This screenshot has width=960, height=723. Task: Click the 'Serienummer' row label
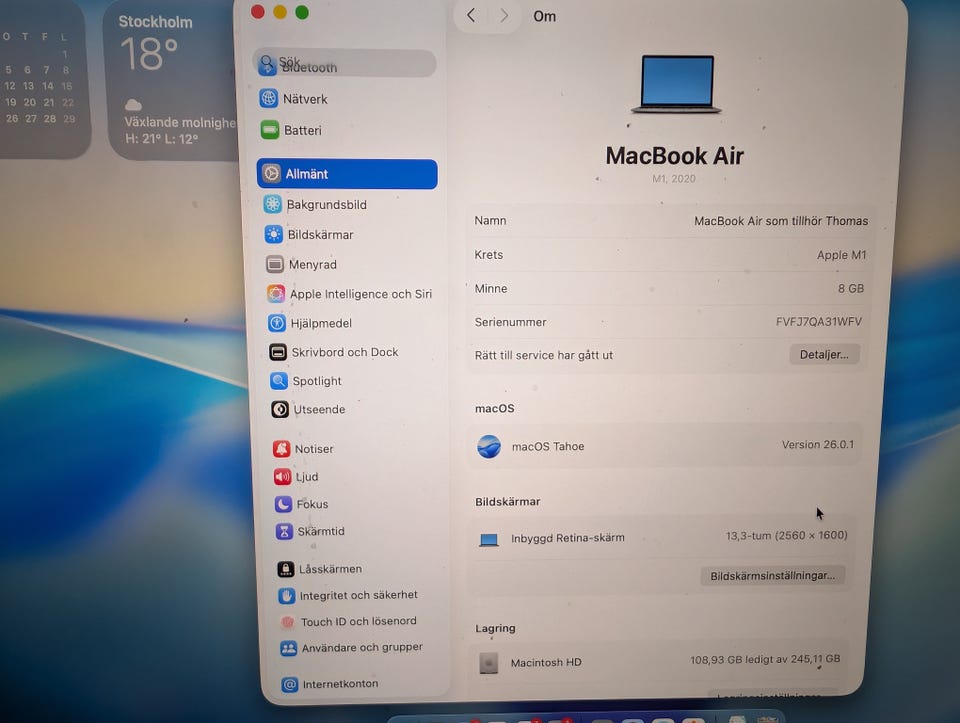510,322
